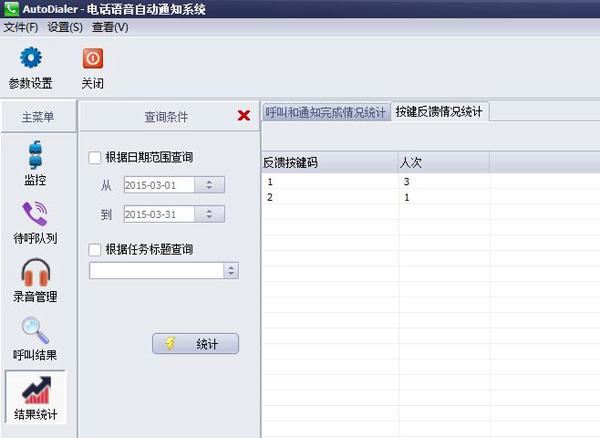The width and height of the screenshot is (600, 438).
Task: Enable 根据日期范围查询 checkbox
Action: click(x=95, y=157)
